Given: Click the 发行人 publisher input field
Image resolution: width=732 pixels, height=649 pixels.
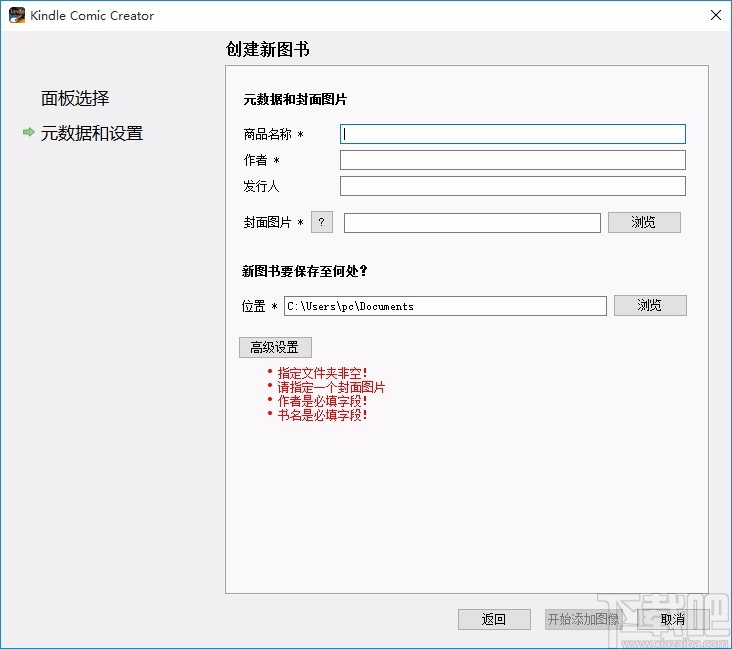Looking at the screenshot, I should pyautogui.click(x=513, y=186).
